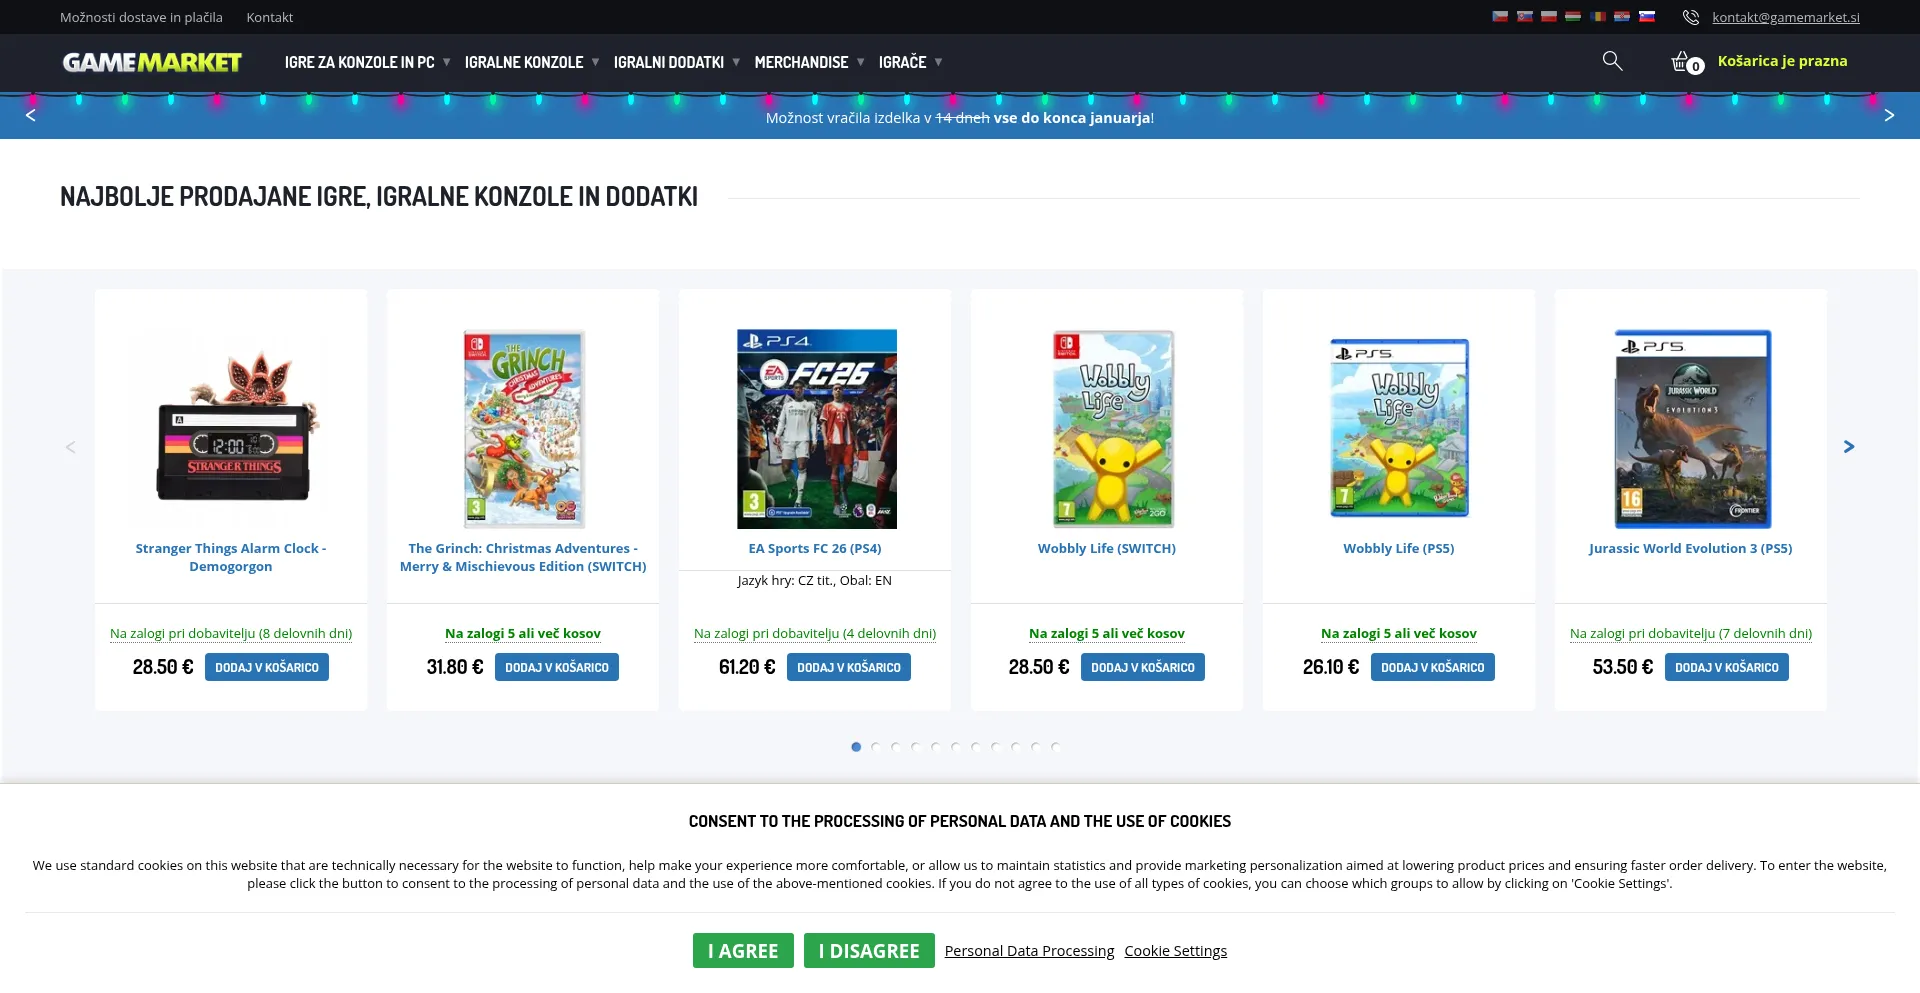The width and height of the screenshot is (1920, 993).
Task: Switch to the Czech flag site
Action: pos(1500,17)
